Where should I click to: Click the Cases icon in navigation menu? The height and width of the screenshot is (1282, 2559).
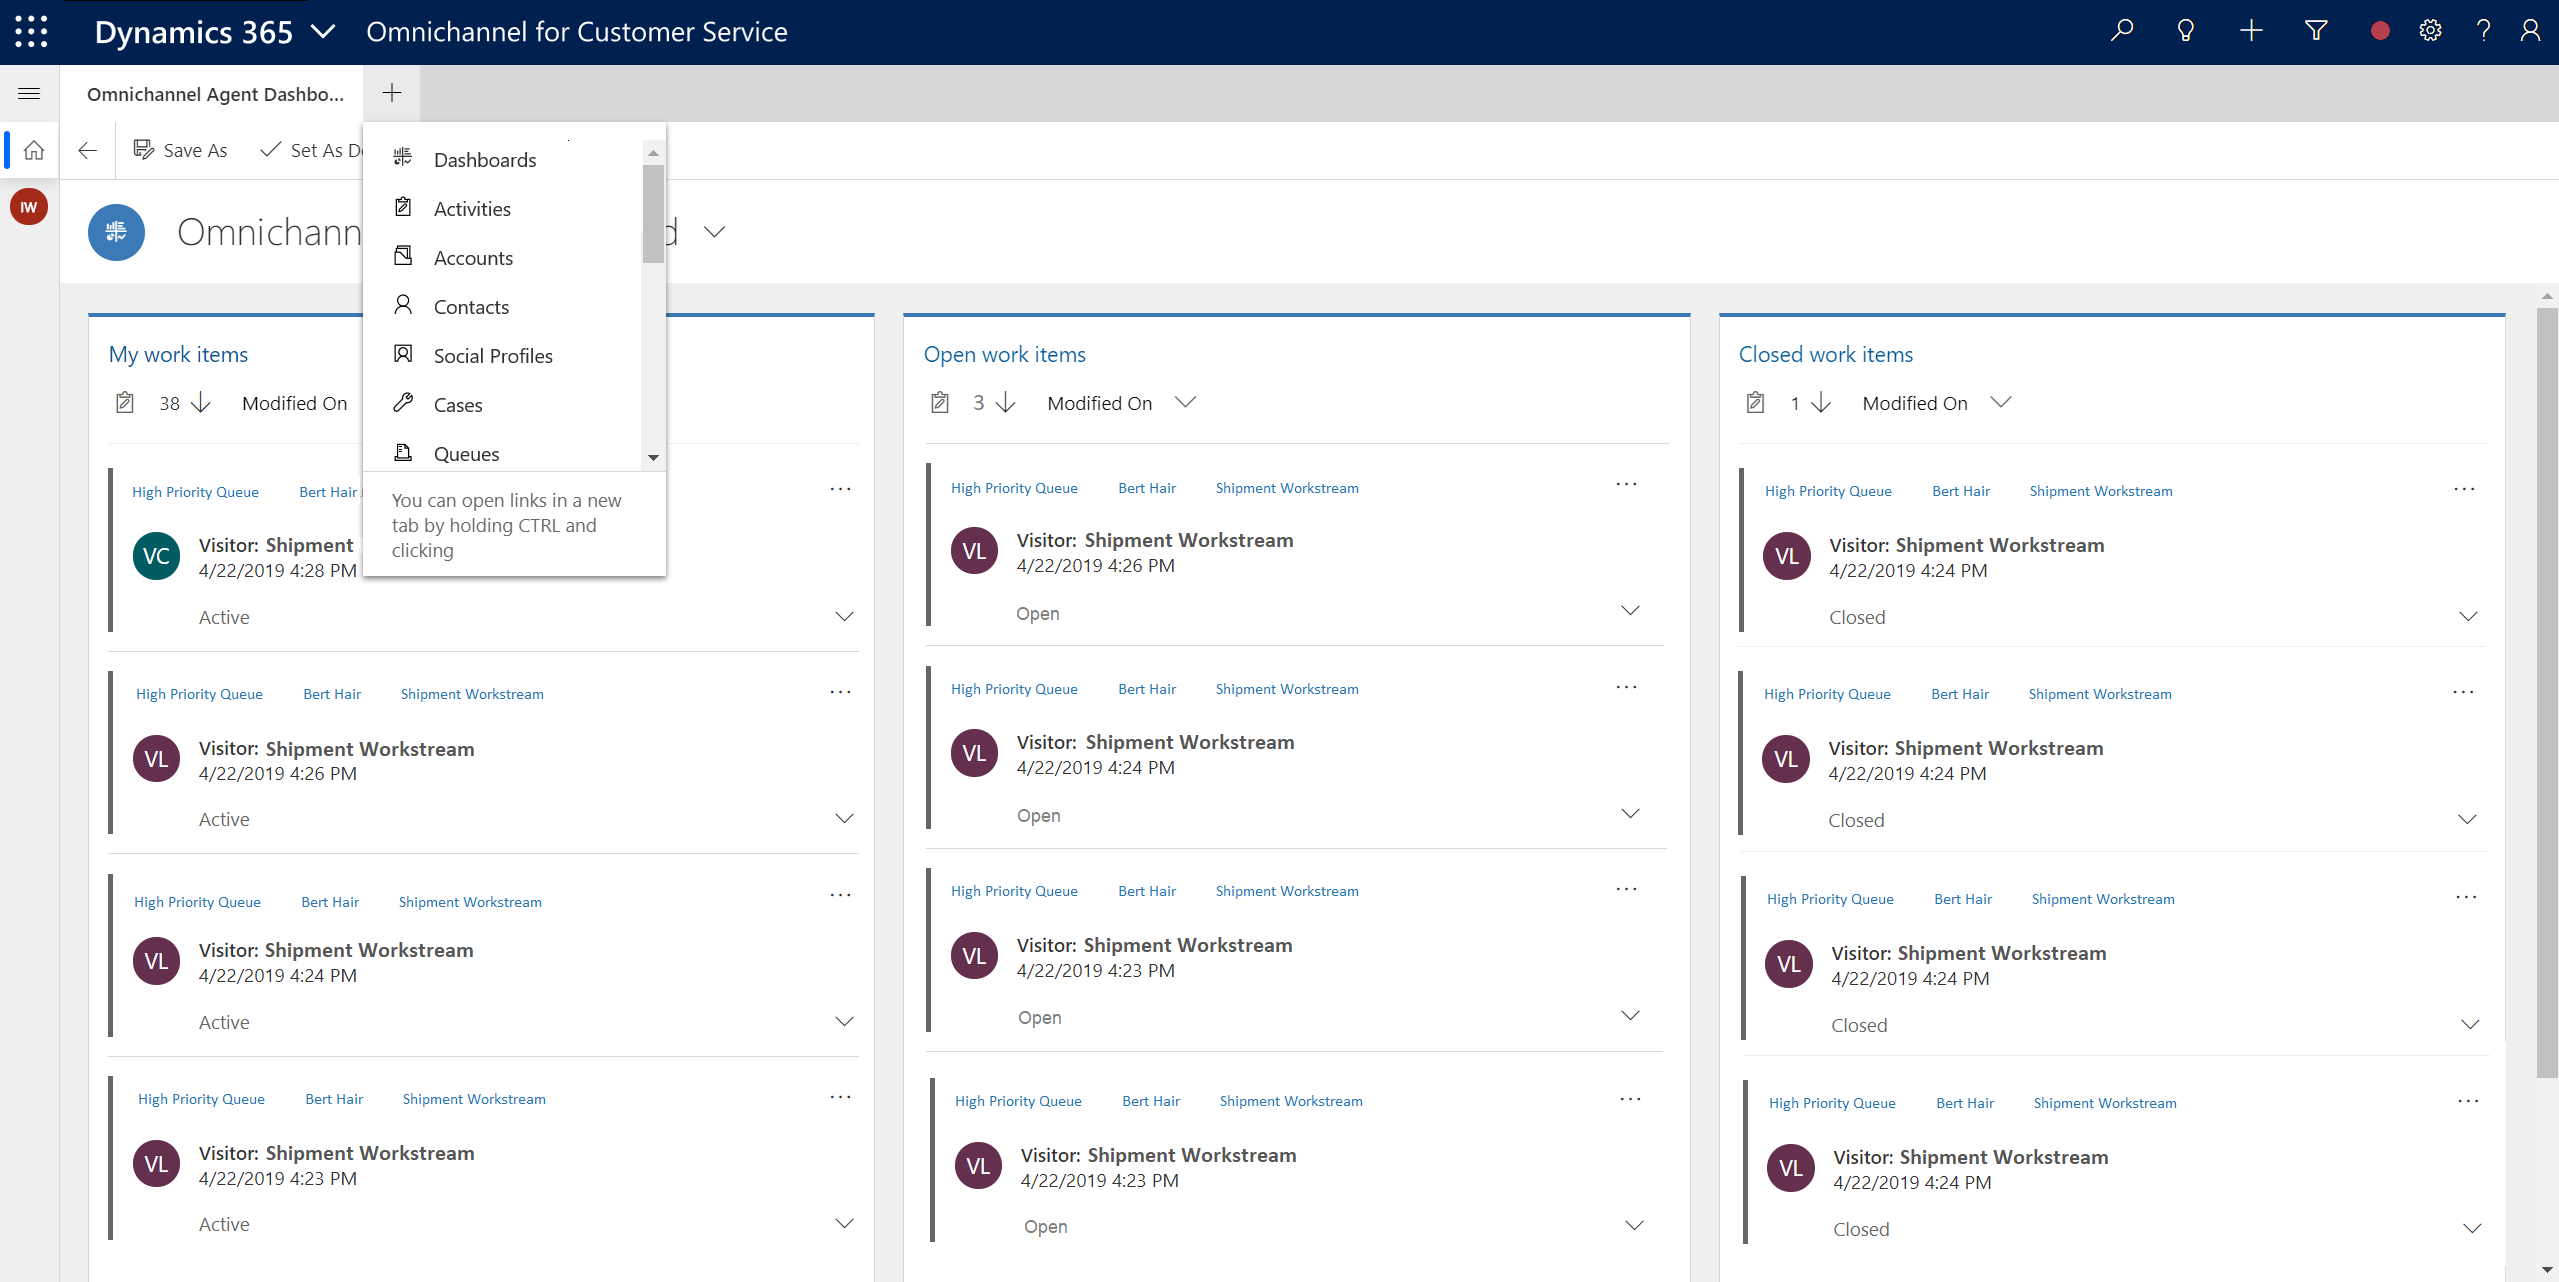[x=404, y=404]
